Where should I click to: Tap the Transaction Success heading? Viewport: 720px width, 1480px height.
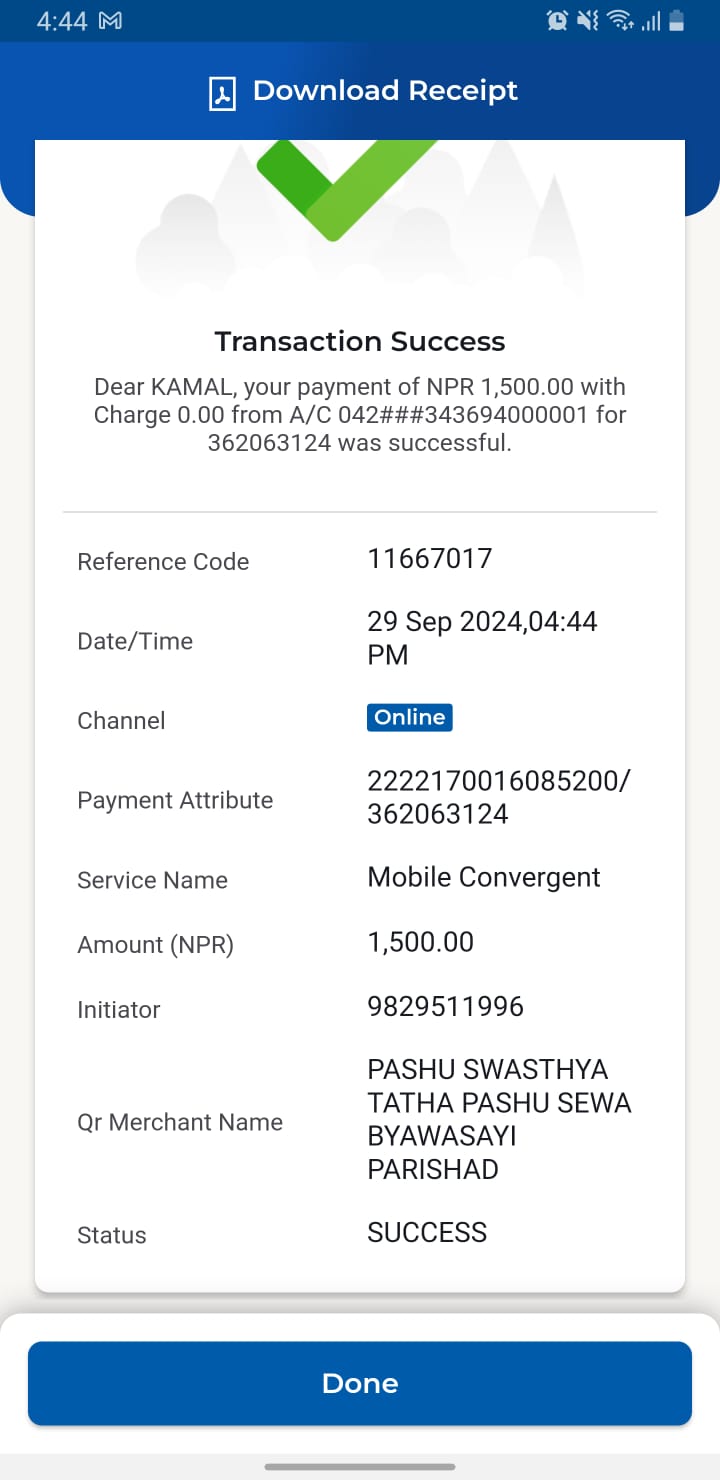point(360,341)
